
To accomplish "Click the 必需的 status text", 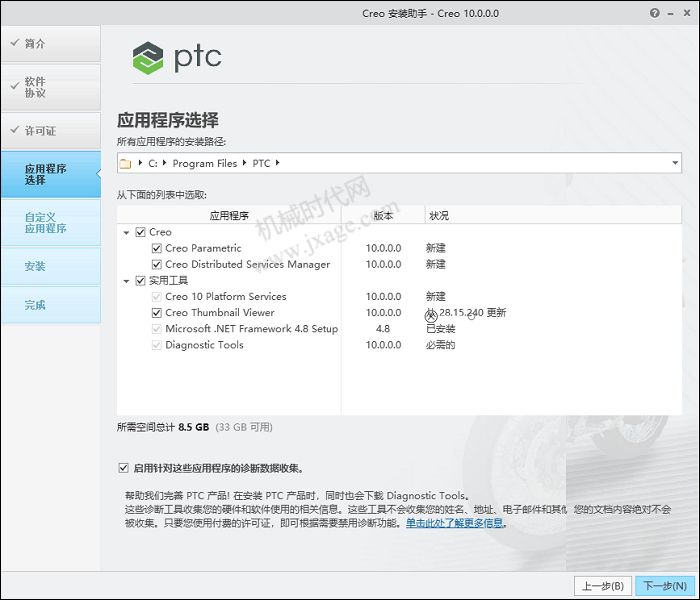I will (440, 345).
